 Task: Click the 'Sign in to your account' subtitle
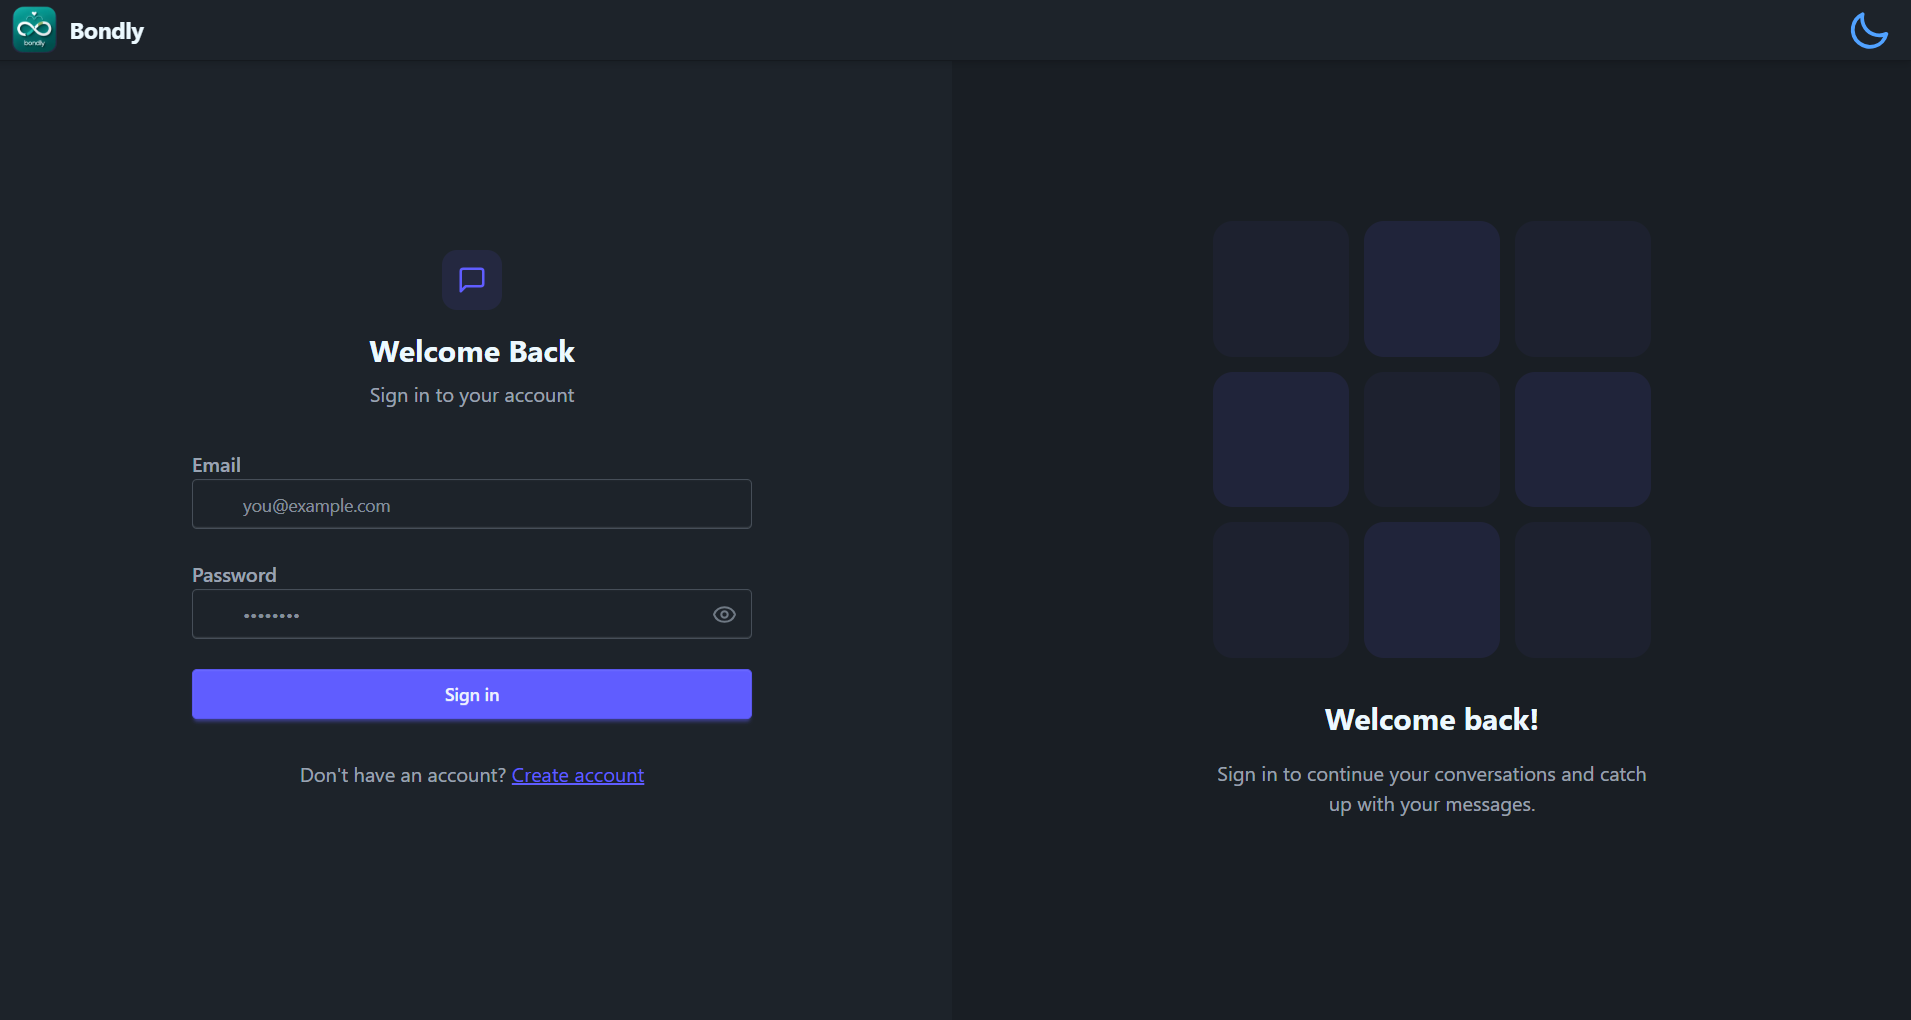pyautogui.click(x=472, y=395)
